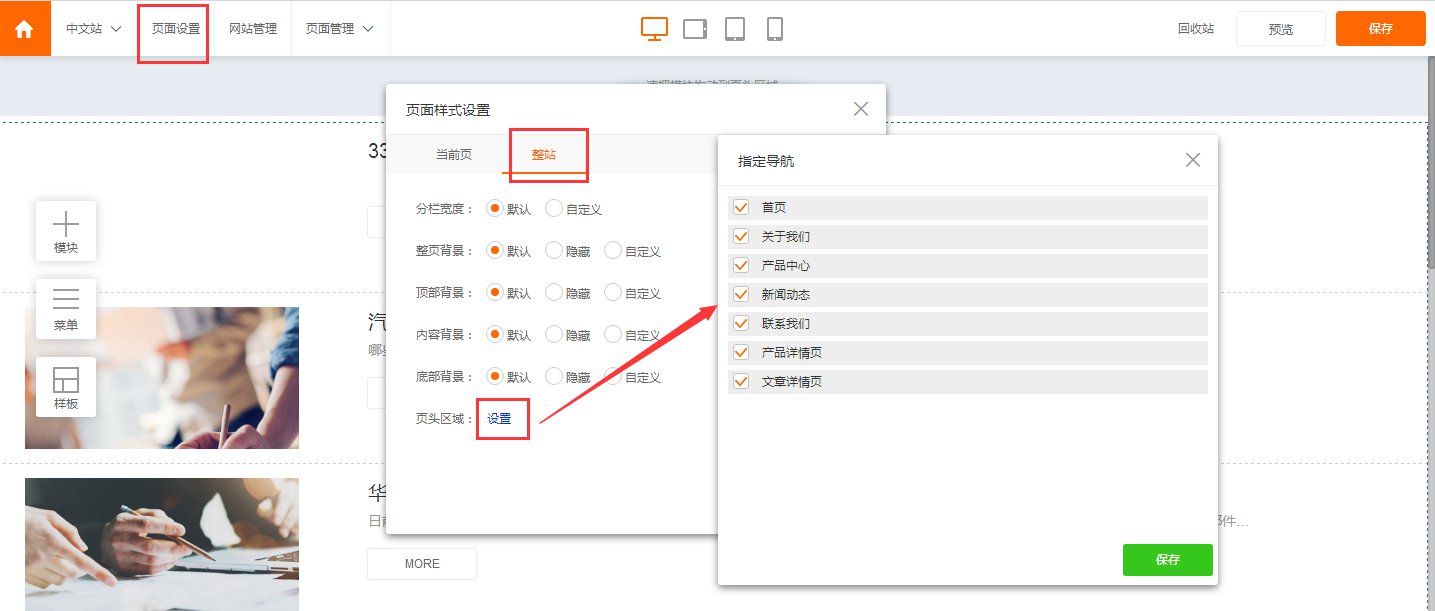Image resolution: width=1435 pixels, height=611 pixels.
Task: Open the 样板 template tool
Action: coord(66,387)
